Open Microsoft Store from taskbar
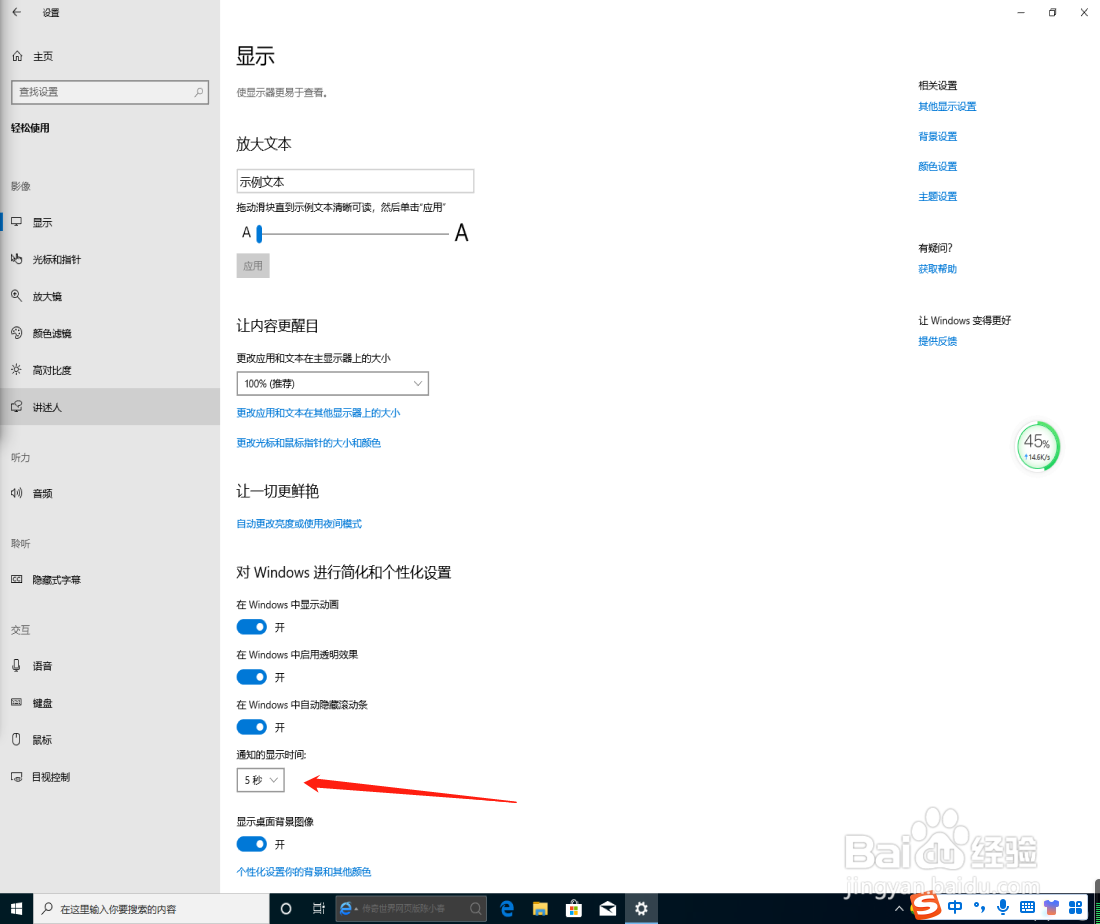This screenshot has width=1100, height=924. (574, 909)
